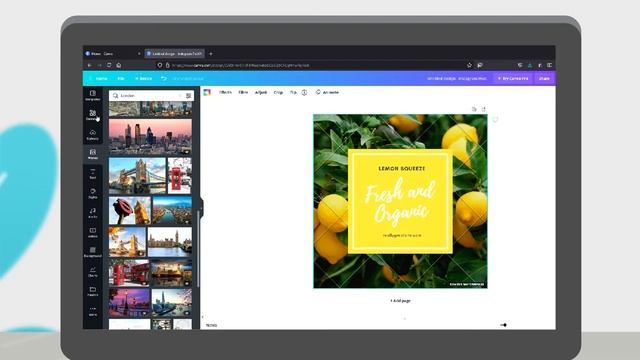This screenshot has height=360, width=640.
Task: Select the Crop option in the toolbar
Action: (278, 93)
